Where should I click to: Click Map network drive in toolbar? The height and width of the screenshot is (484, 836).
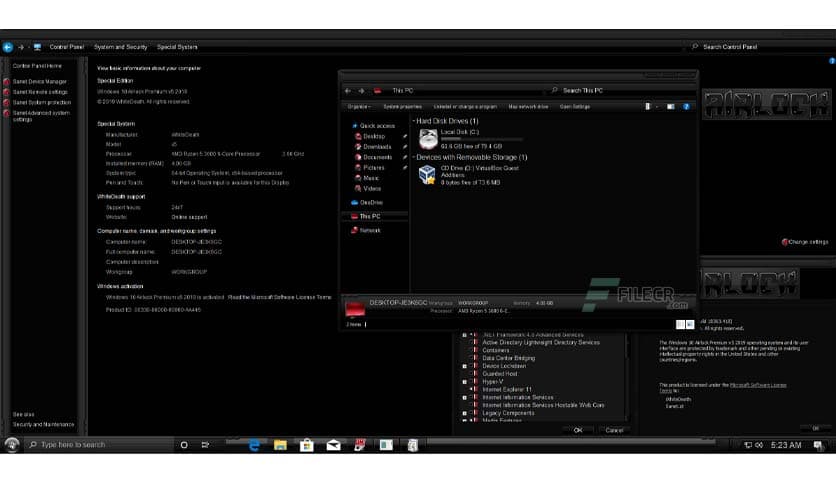[x=528, y=107]
